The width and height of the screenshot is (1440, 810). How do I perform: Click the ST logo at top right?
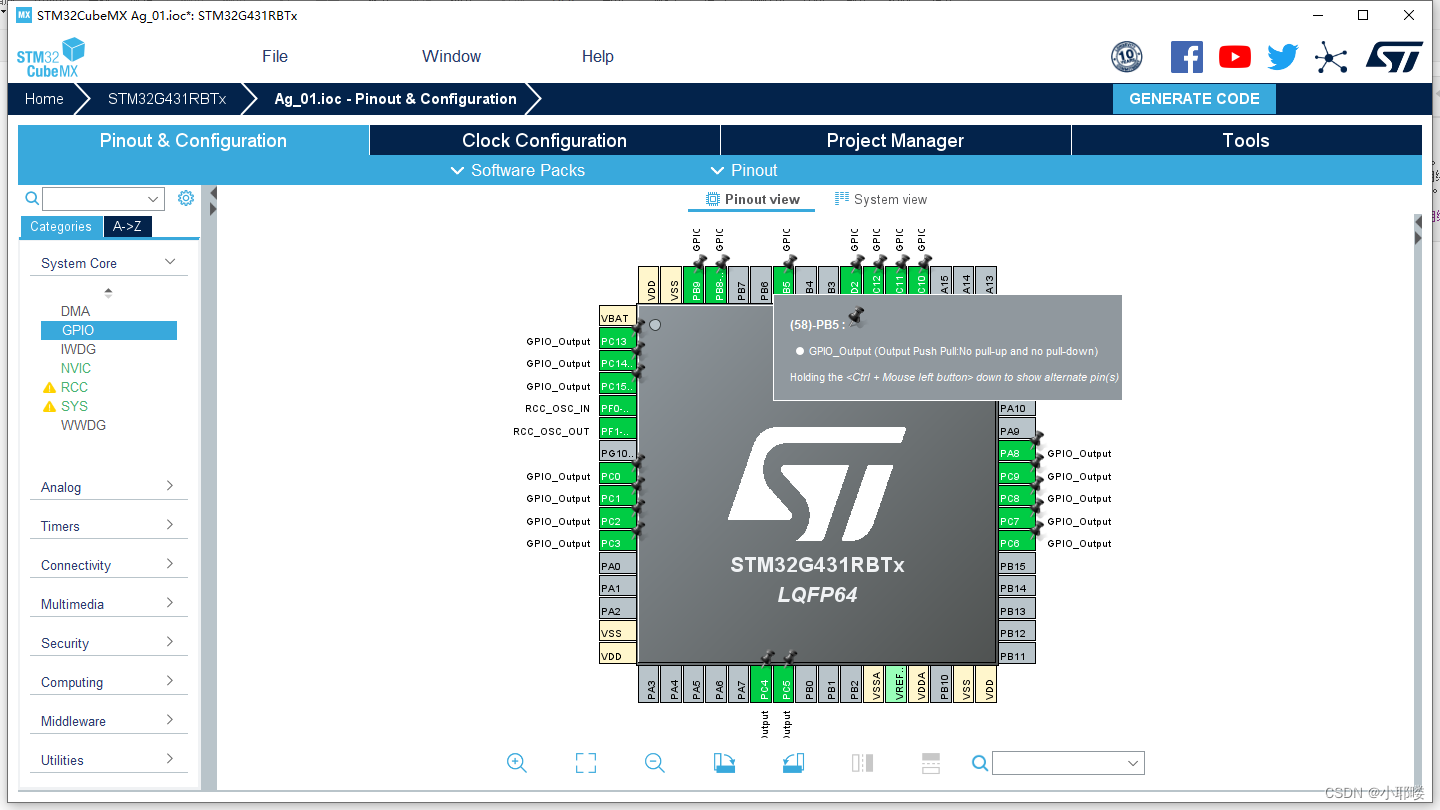[1394, 57]
